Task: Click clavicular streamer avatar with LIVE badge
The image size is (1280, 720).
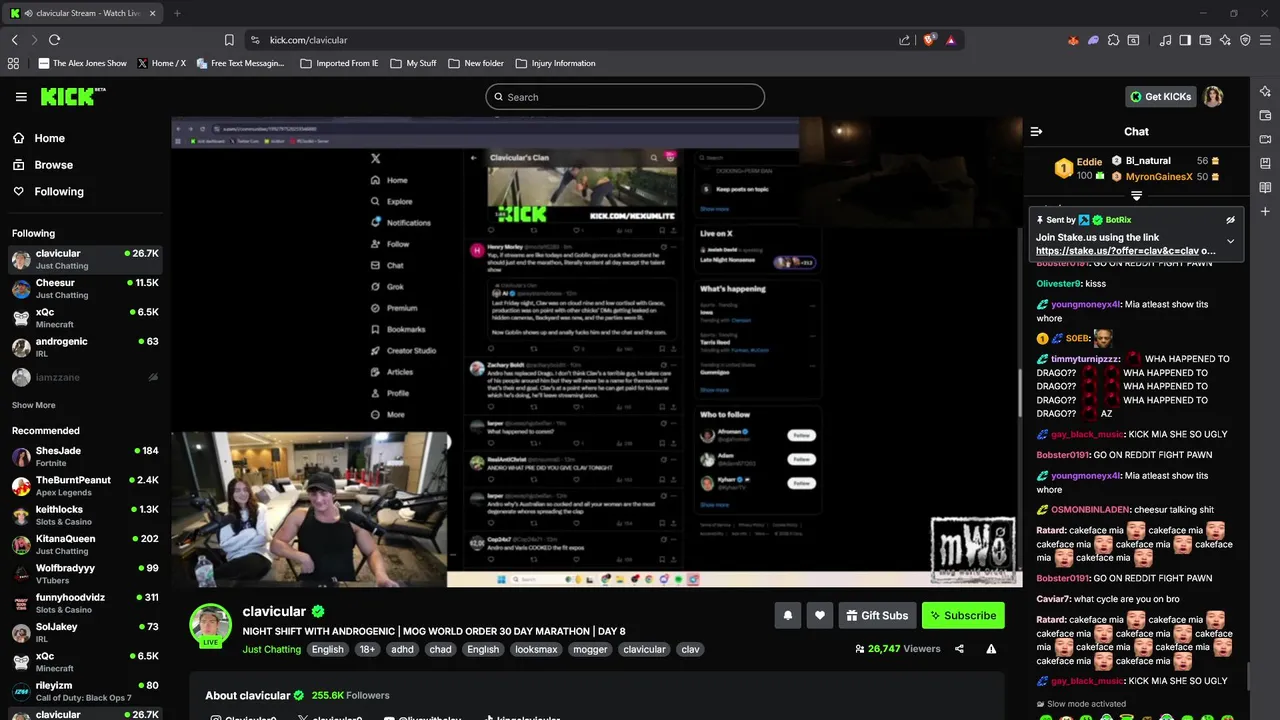Action: (x=210, y=625)
